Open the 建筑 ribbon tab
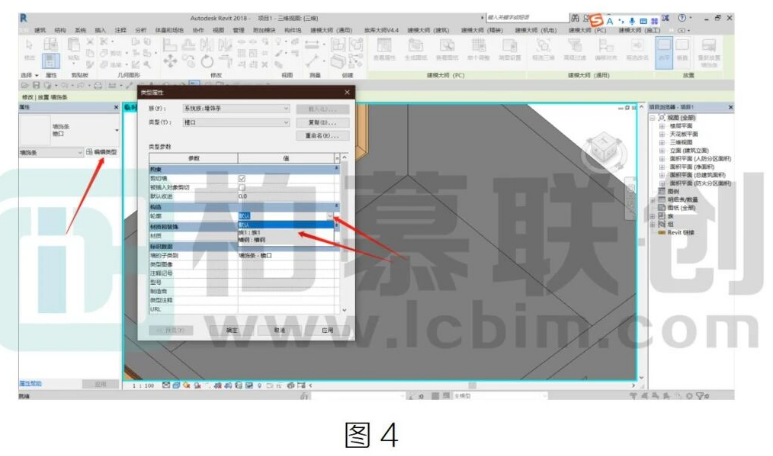 tap(40, 30)
